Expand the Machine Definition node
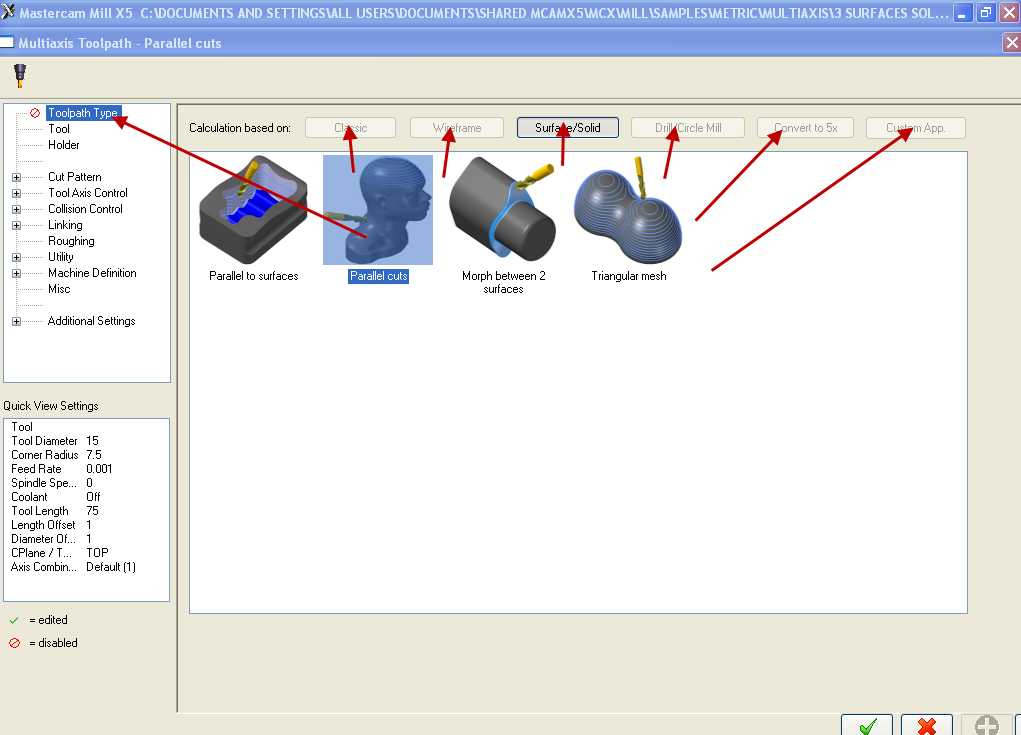The width and height of the screenshot is (1021, 735). (16, 273)
